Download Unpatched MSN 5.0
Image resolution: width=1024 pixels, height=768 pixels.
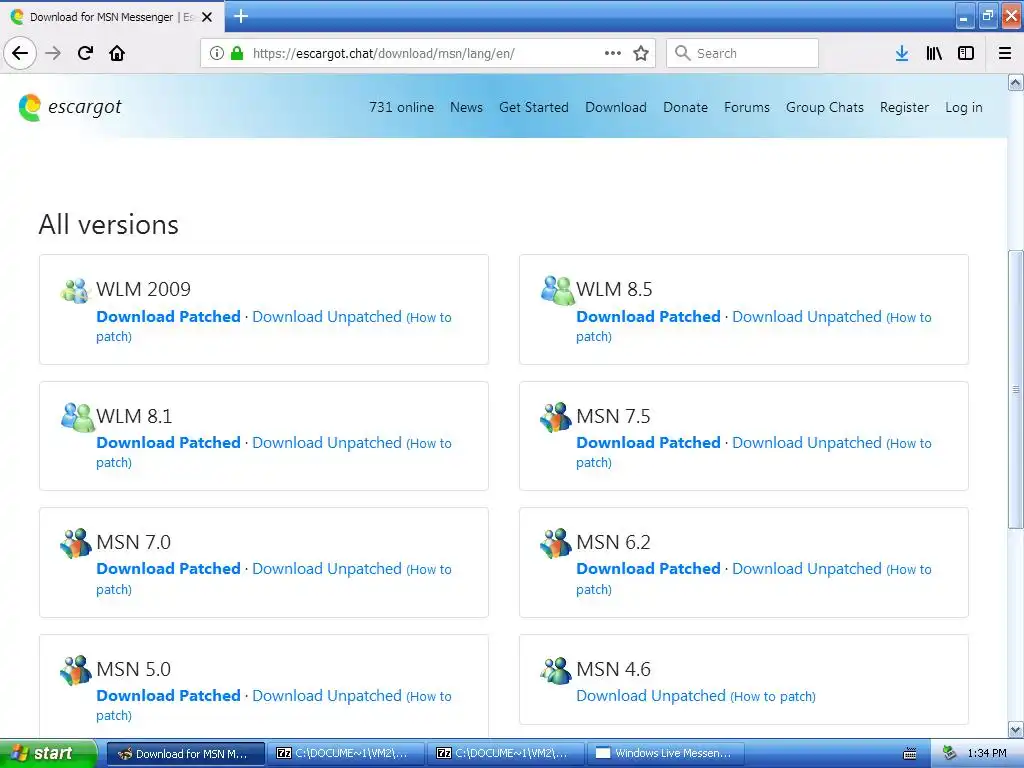coord(327,696)
